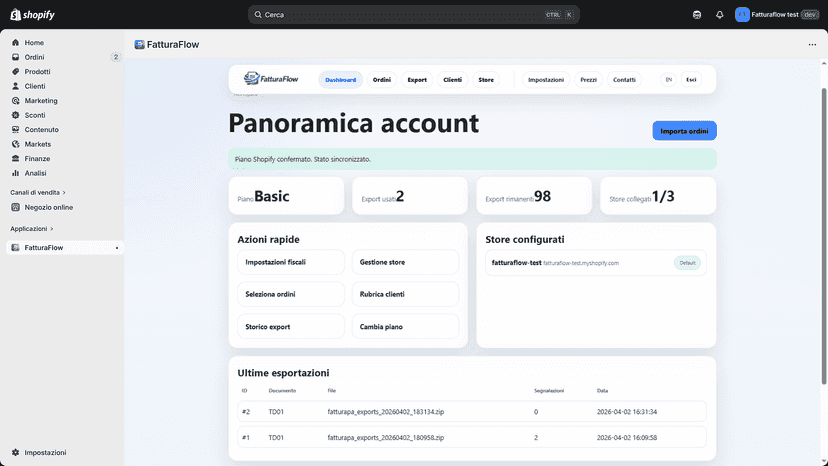Click the FatturaFlow icon in the page header
Image resolution: width=828 pixels, height=466 pixels.
click(x=139, y=45)
